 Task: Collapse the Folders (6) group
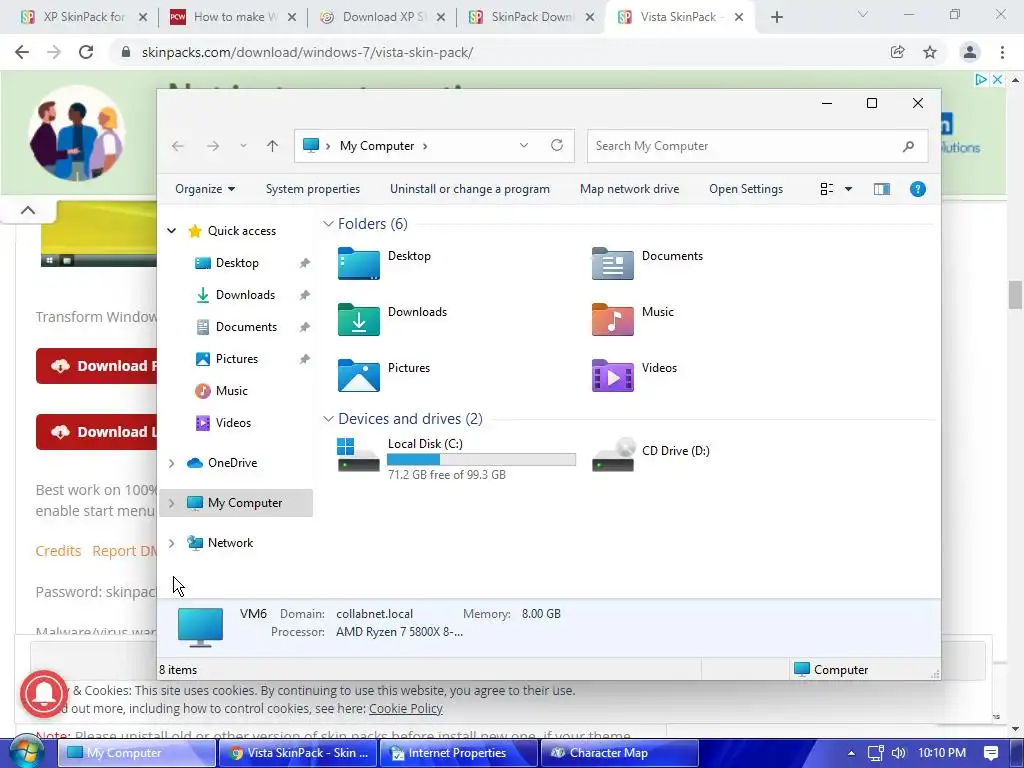[328, 224]
